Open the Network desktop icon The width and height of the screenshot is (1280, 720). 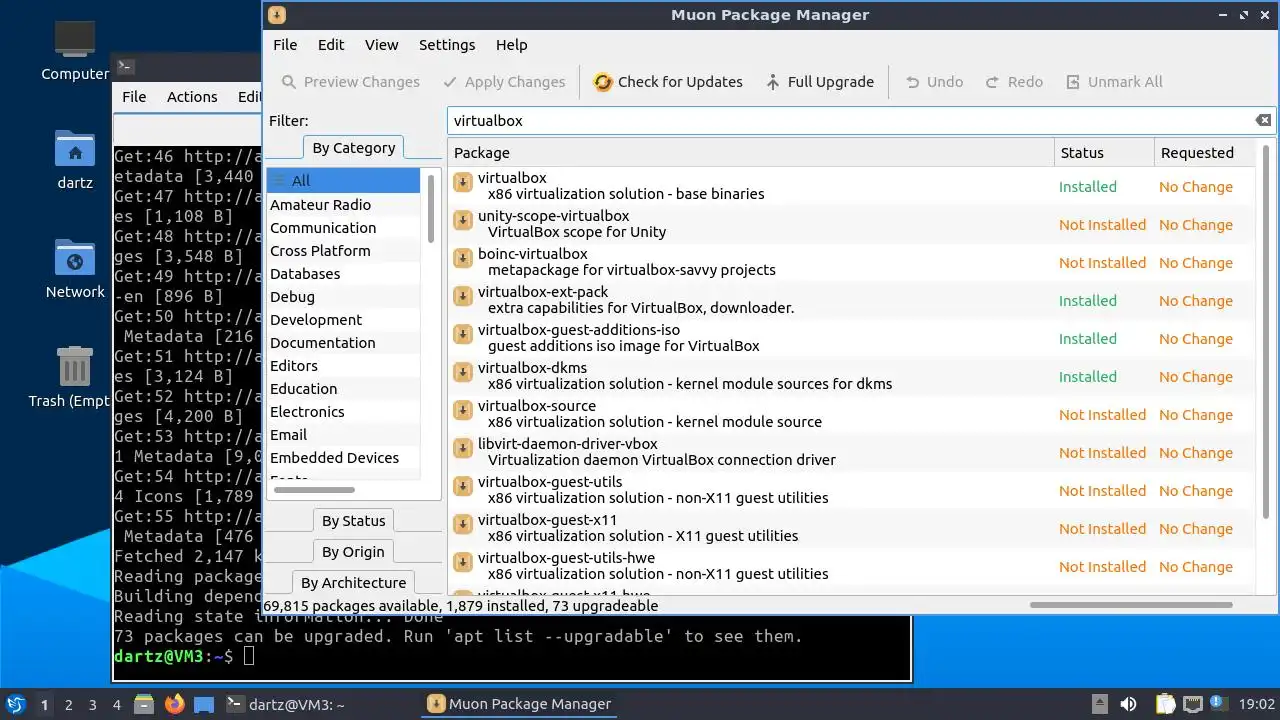coord(75,270)
